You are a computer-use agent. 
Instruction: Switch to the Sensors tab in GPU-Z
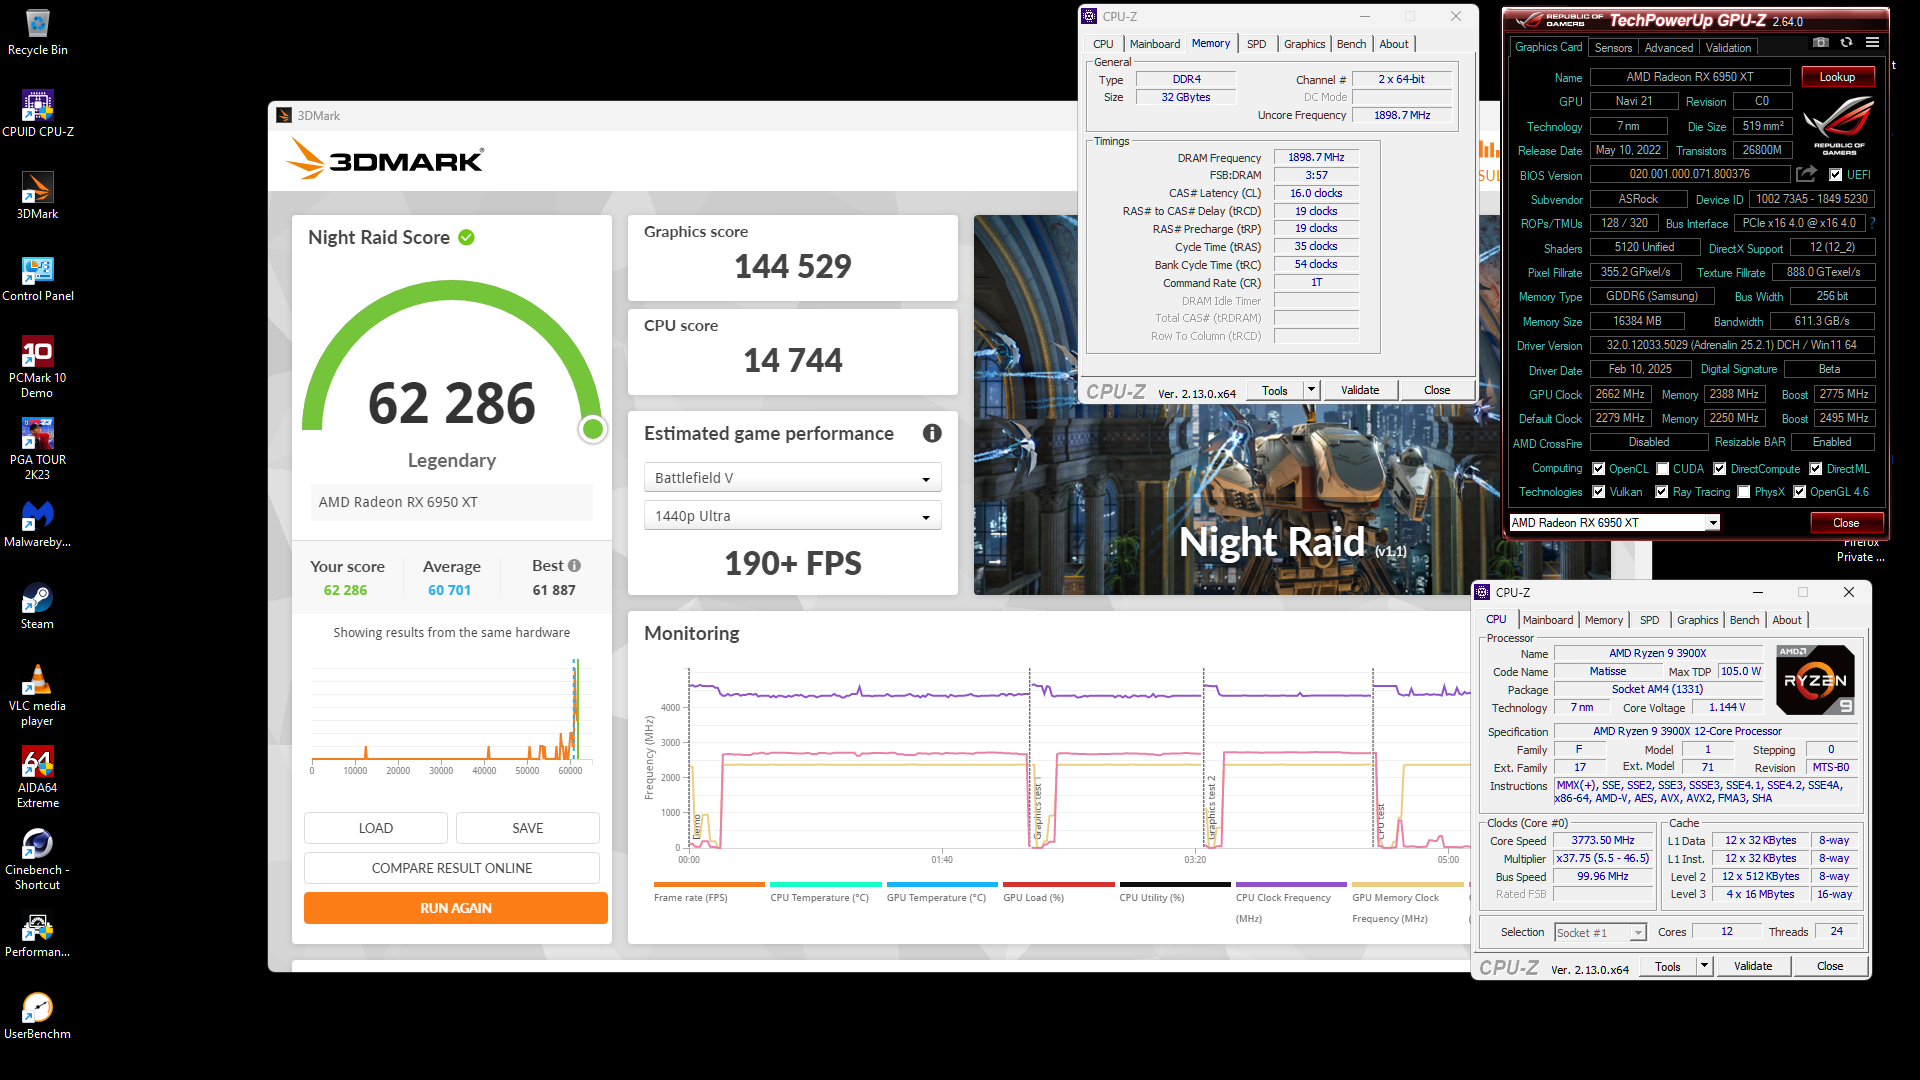[1613, 48]
